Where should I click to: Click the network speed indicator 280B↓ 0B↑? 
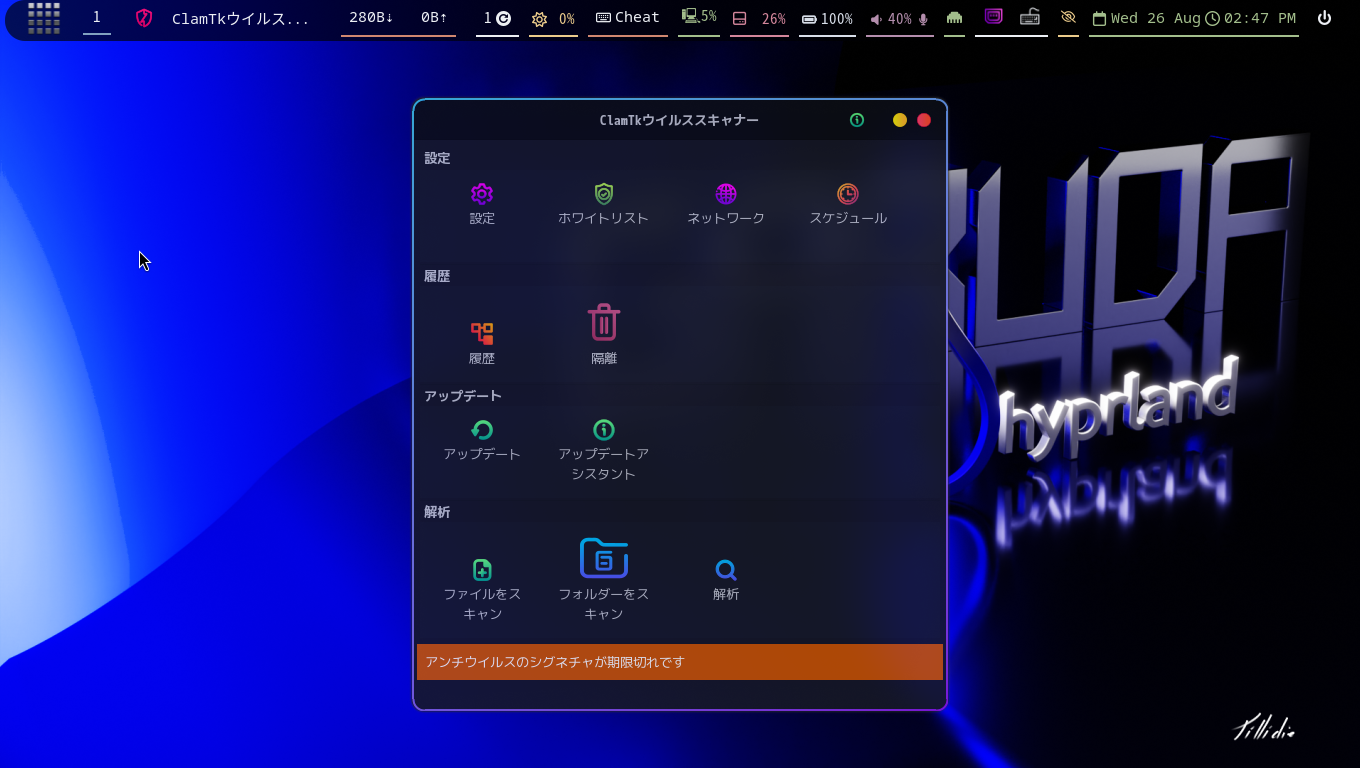(x=398, y=18)
